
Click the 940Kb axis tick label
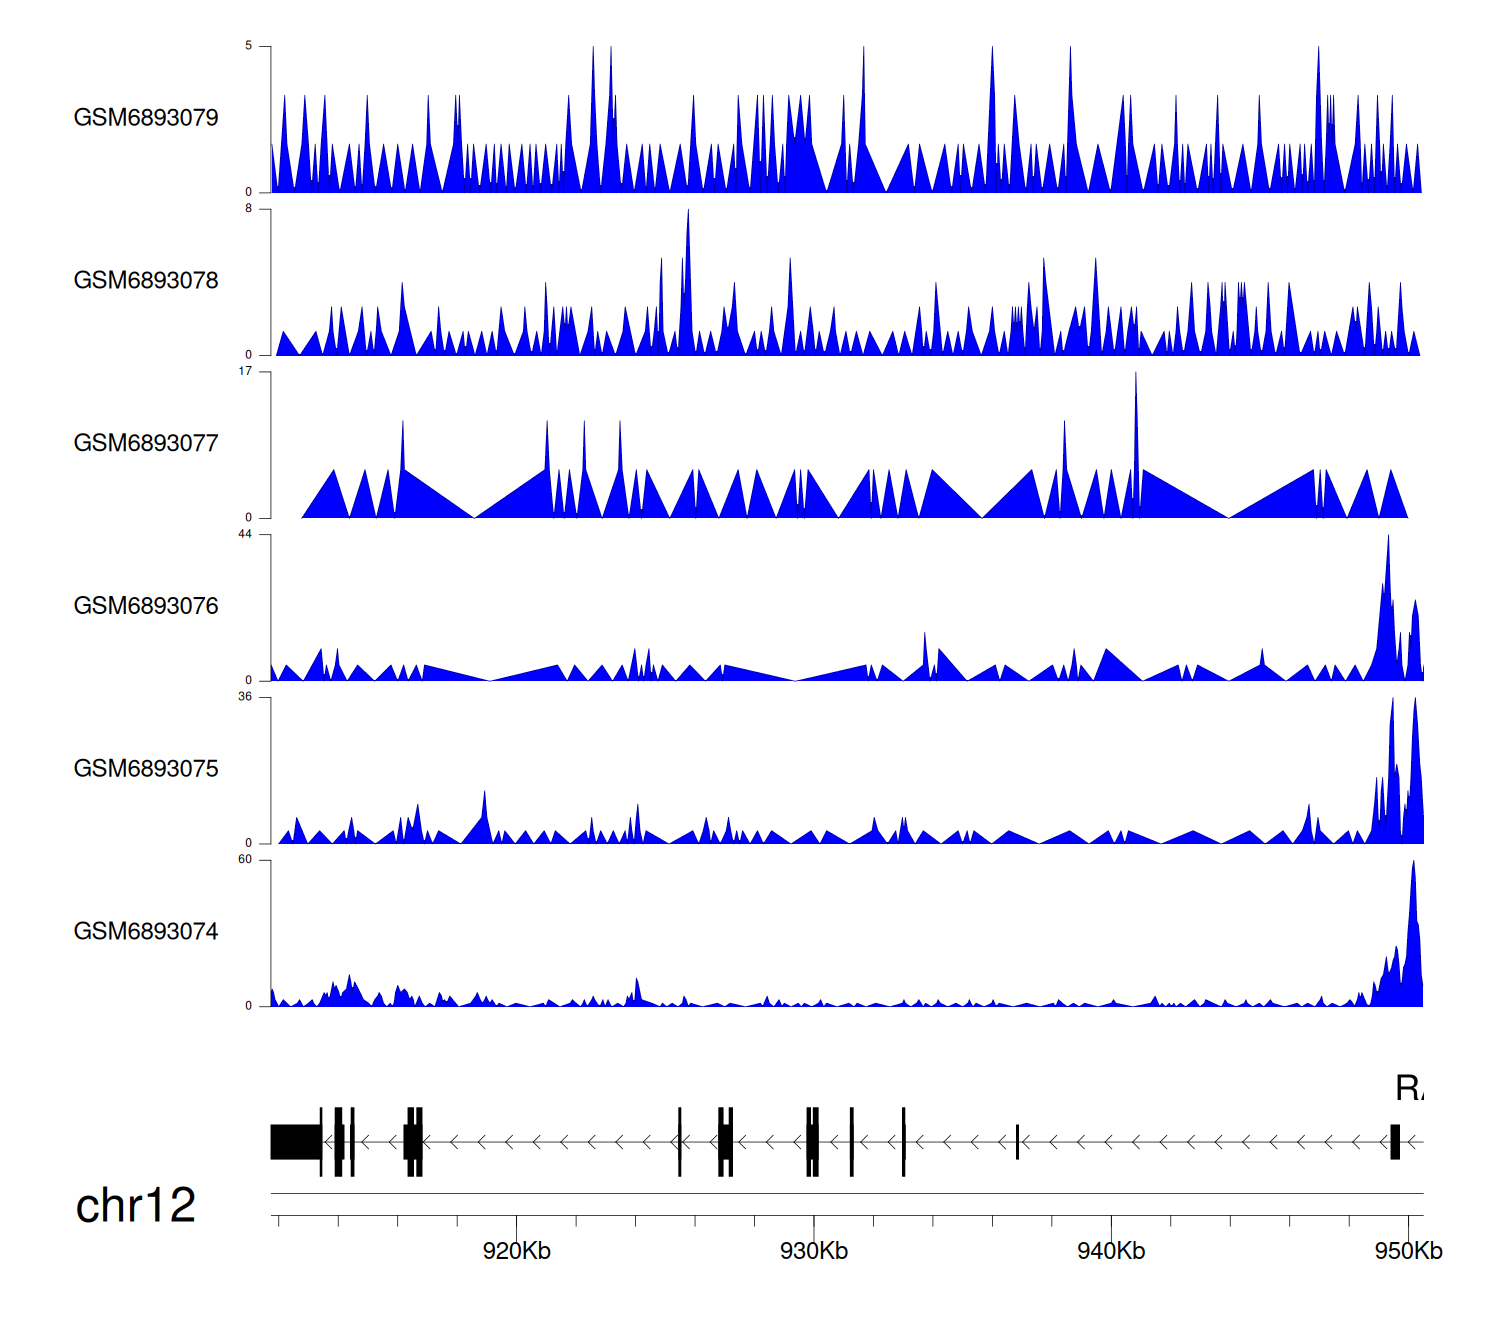coord(1111,1251)
